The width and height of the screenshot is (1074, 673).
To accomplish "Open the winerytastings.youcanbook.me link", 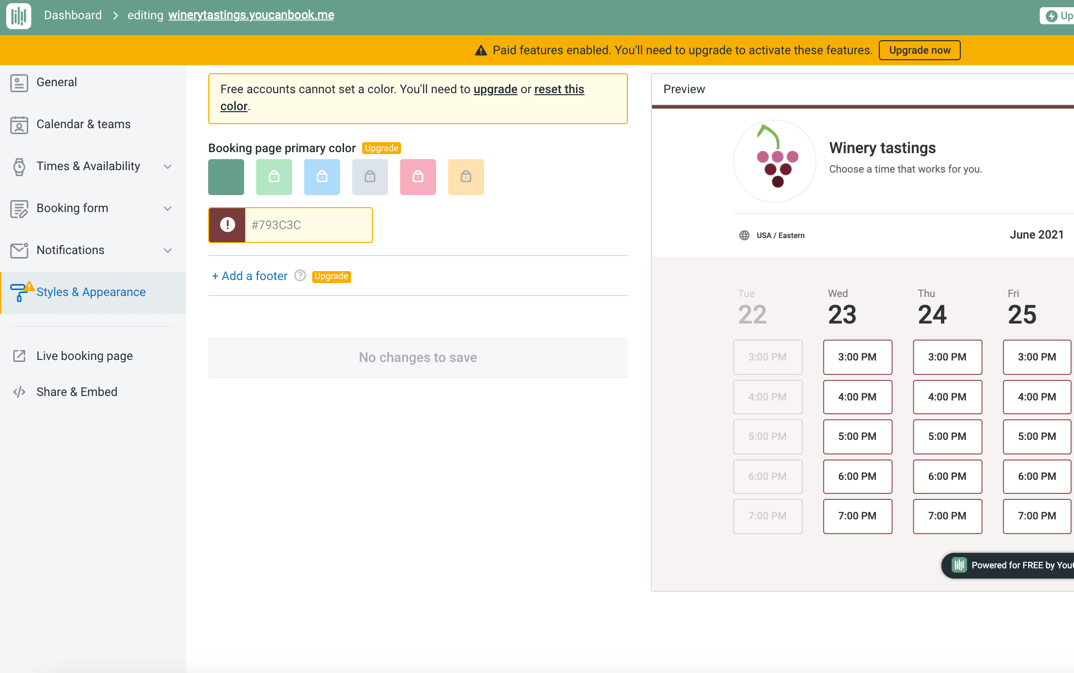I will (x=251, y=15).
